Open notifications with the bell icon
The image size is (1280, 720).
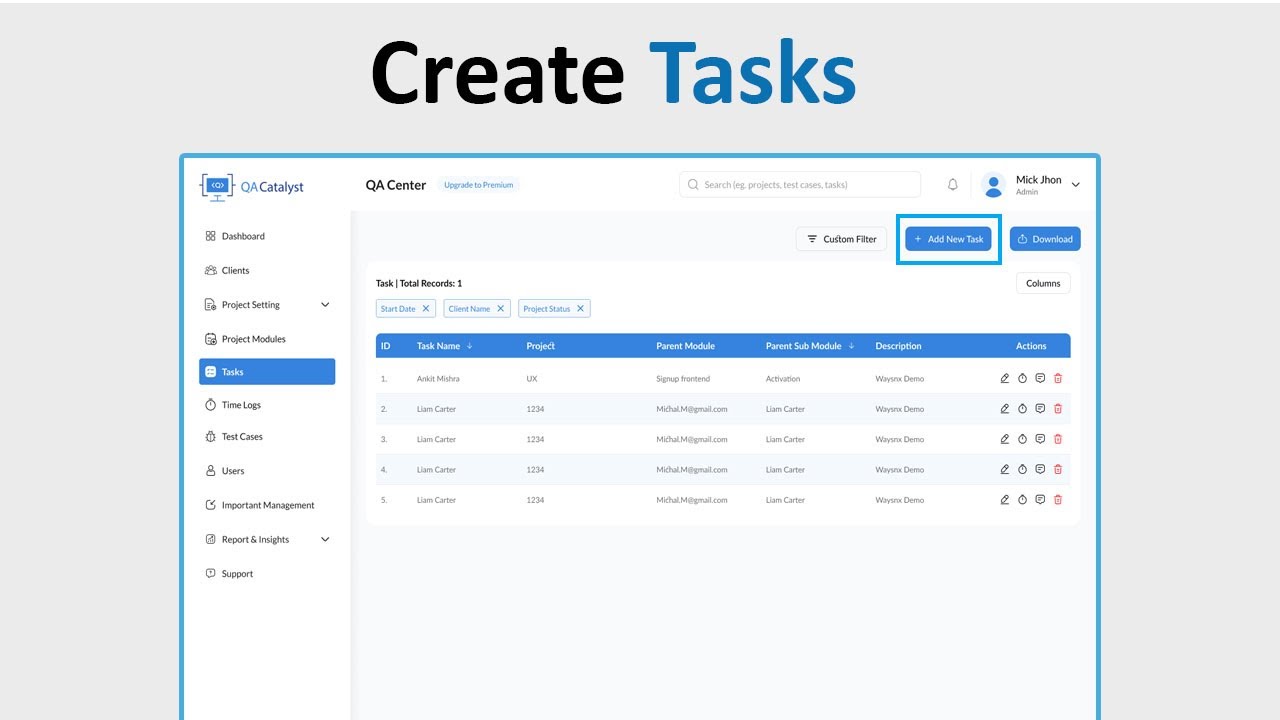tap(953, 185)
